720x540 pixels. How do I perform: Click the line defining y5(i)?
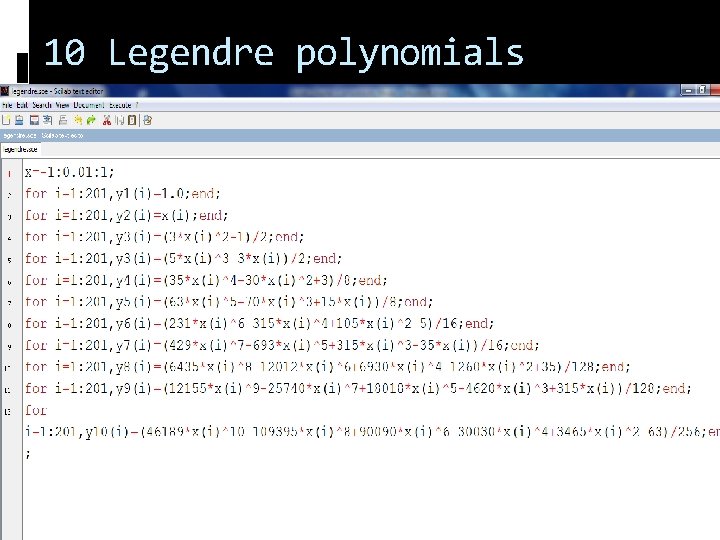pos(229,302)
